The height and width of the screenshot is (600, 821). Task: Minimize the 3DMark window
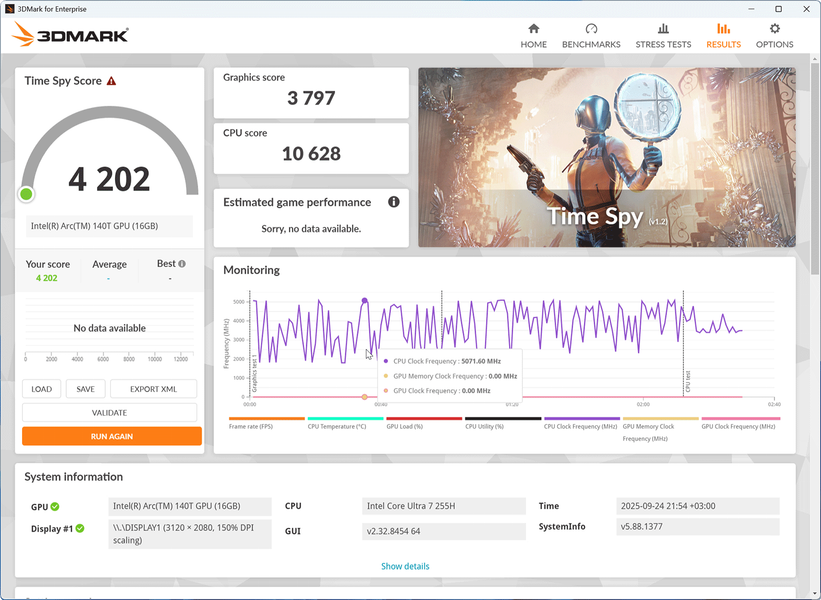pos(751,9)
